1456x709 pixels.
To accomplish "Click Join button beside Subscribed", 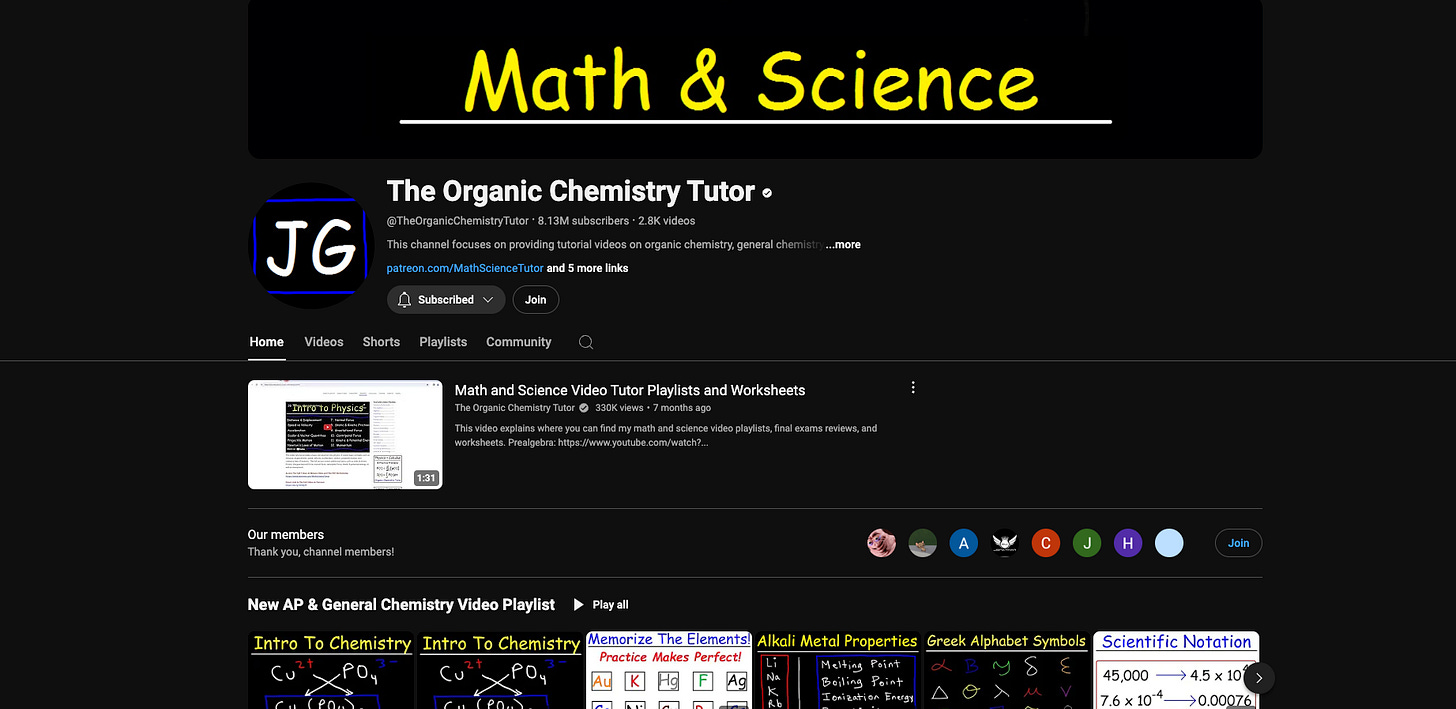I will point(536,300).
